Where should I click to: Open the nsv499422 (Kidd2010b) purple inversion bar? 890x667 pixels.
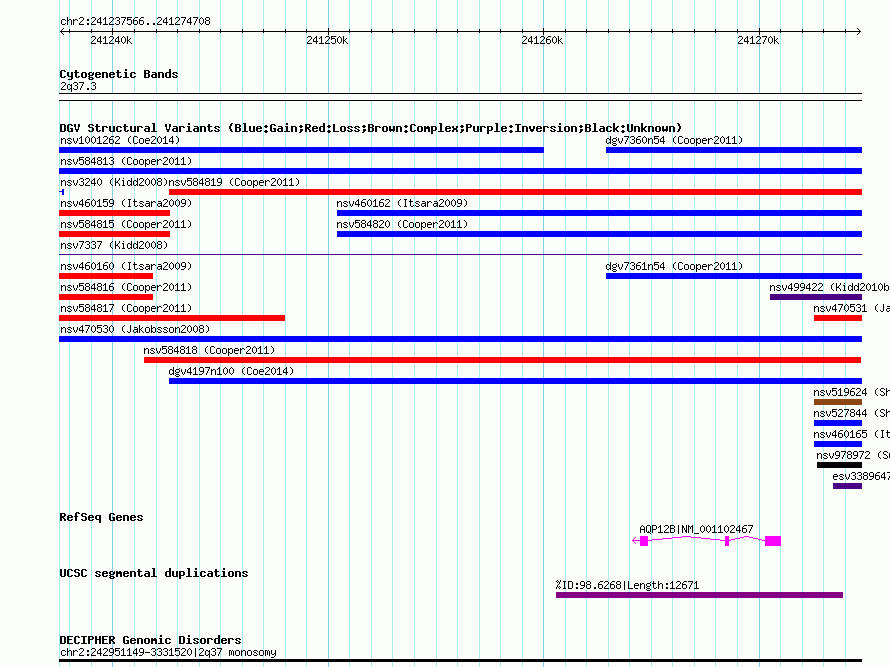(x=816, y=297)
